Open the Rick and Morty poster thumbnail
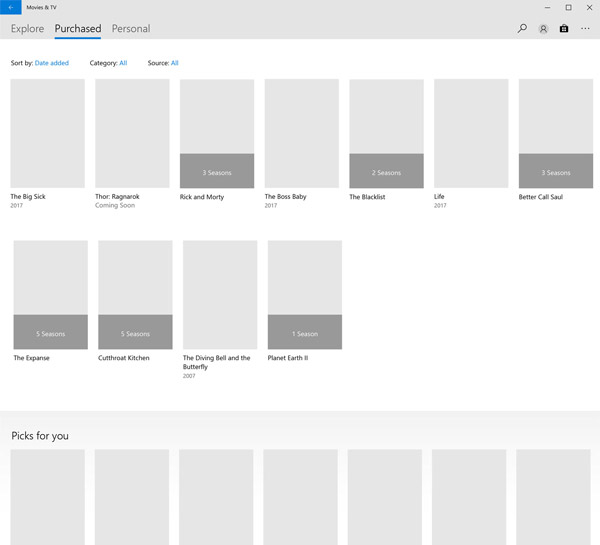This screenshot has width=600, height=545. pyautogui.click(x=217, y=133)
